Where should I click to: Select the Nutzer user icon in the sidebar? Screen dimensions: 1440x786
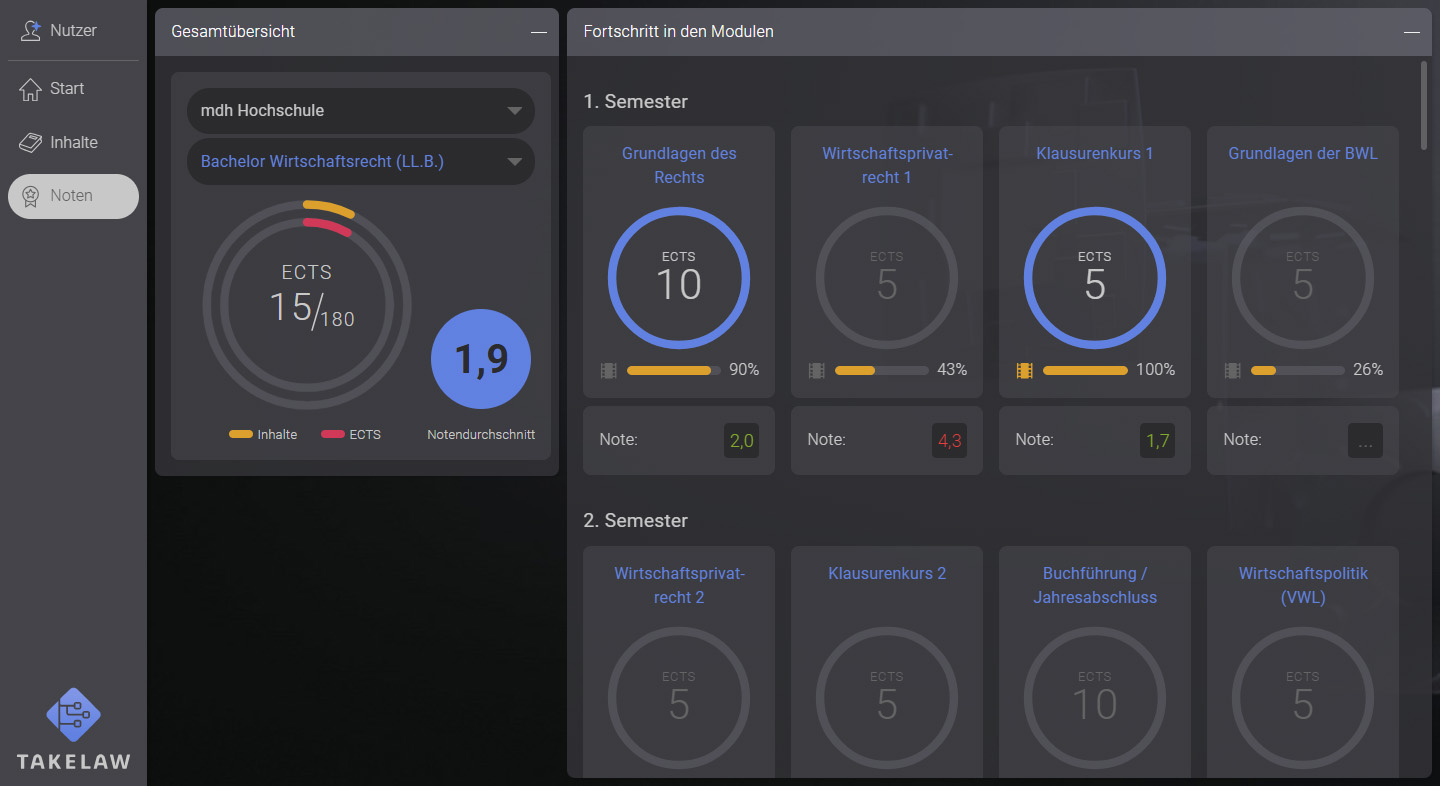click(x=28, y=30)
